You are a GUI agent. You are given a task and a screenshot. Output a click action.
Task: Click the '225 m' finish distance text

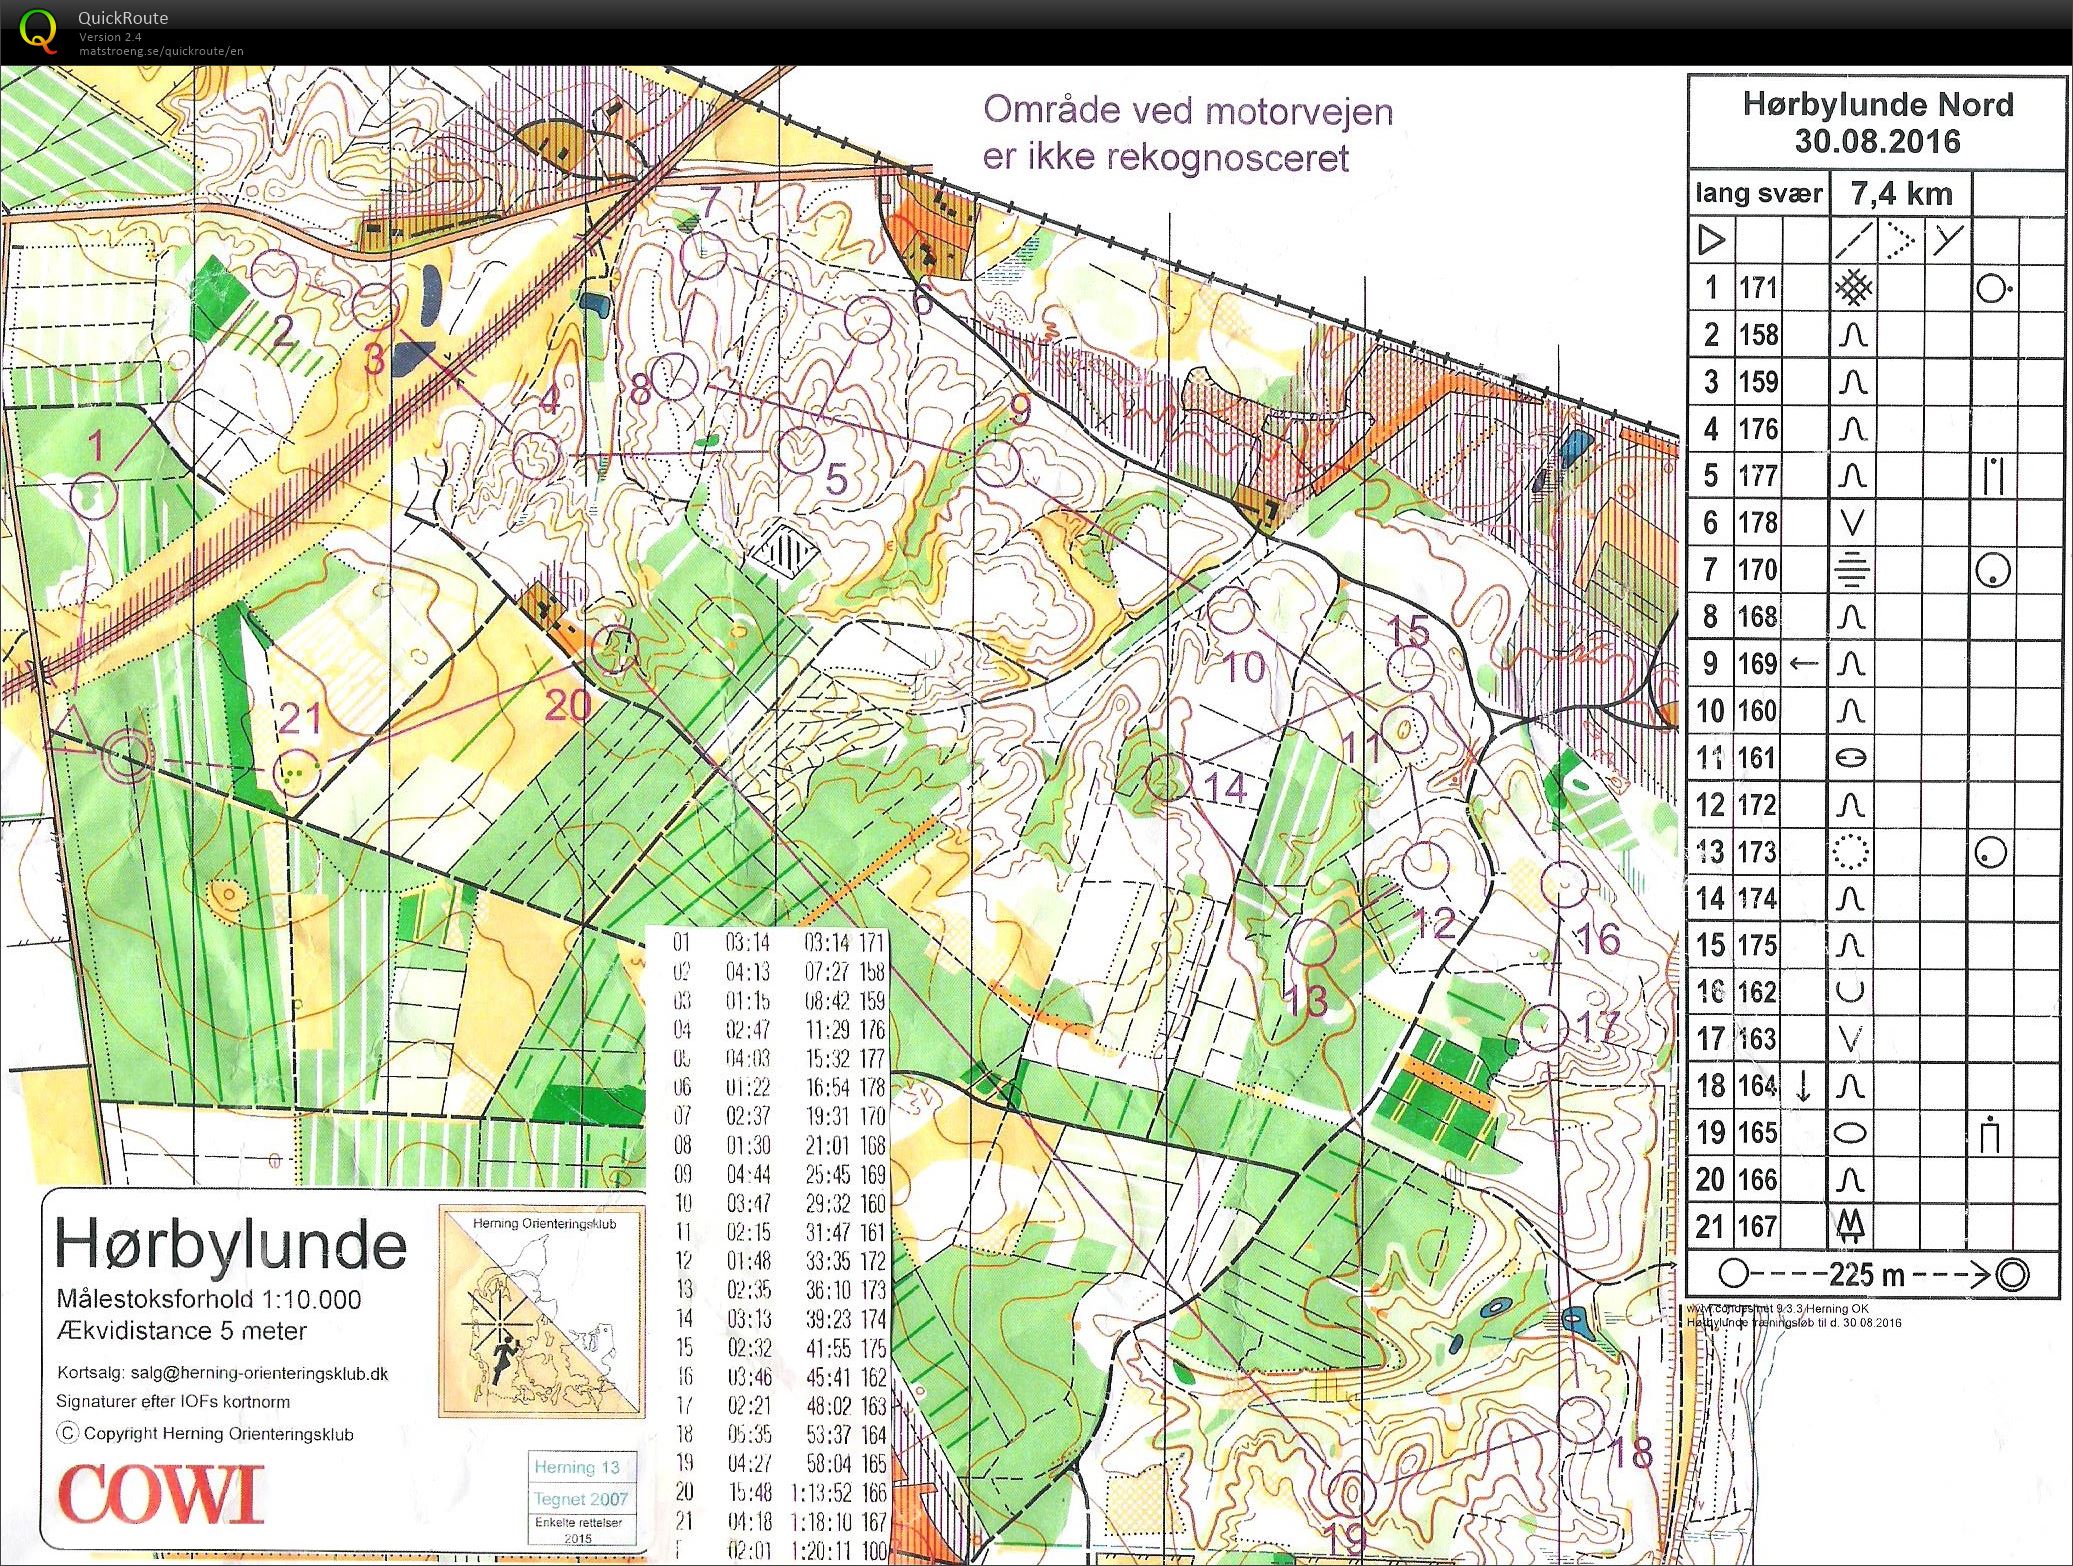pos(1866,1275)
